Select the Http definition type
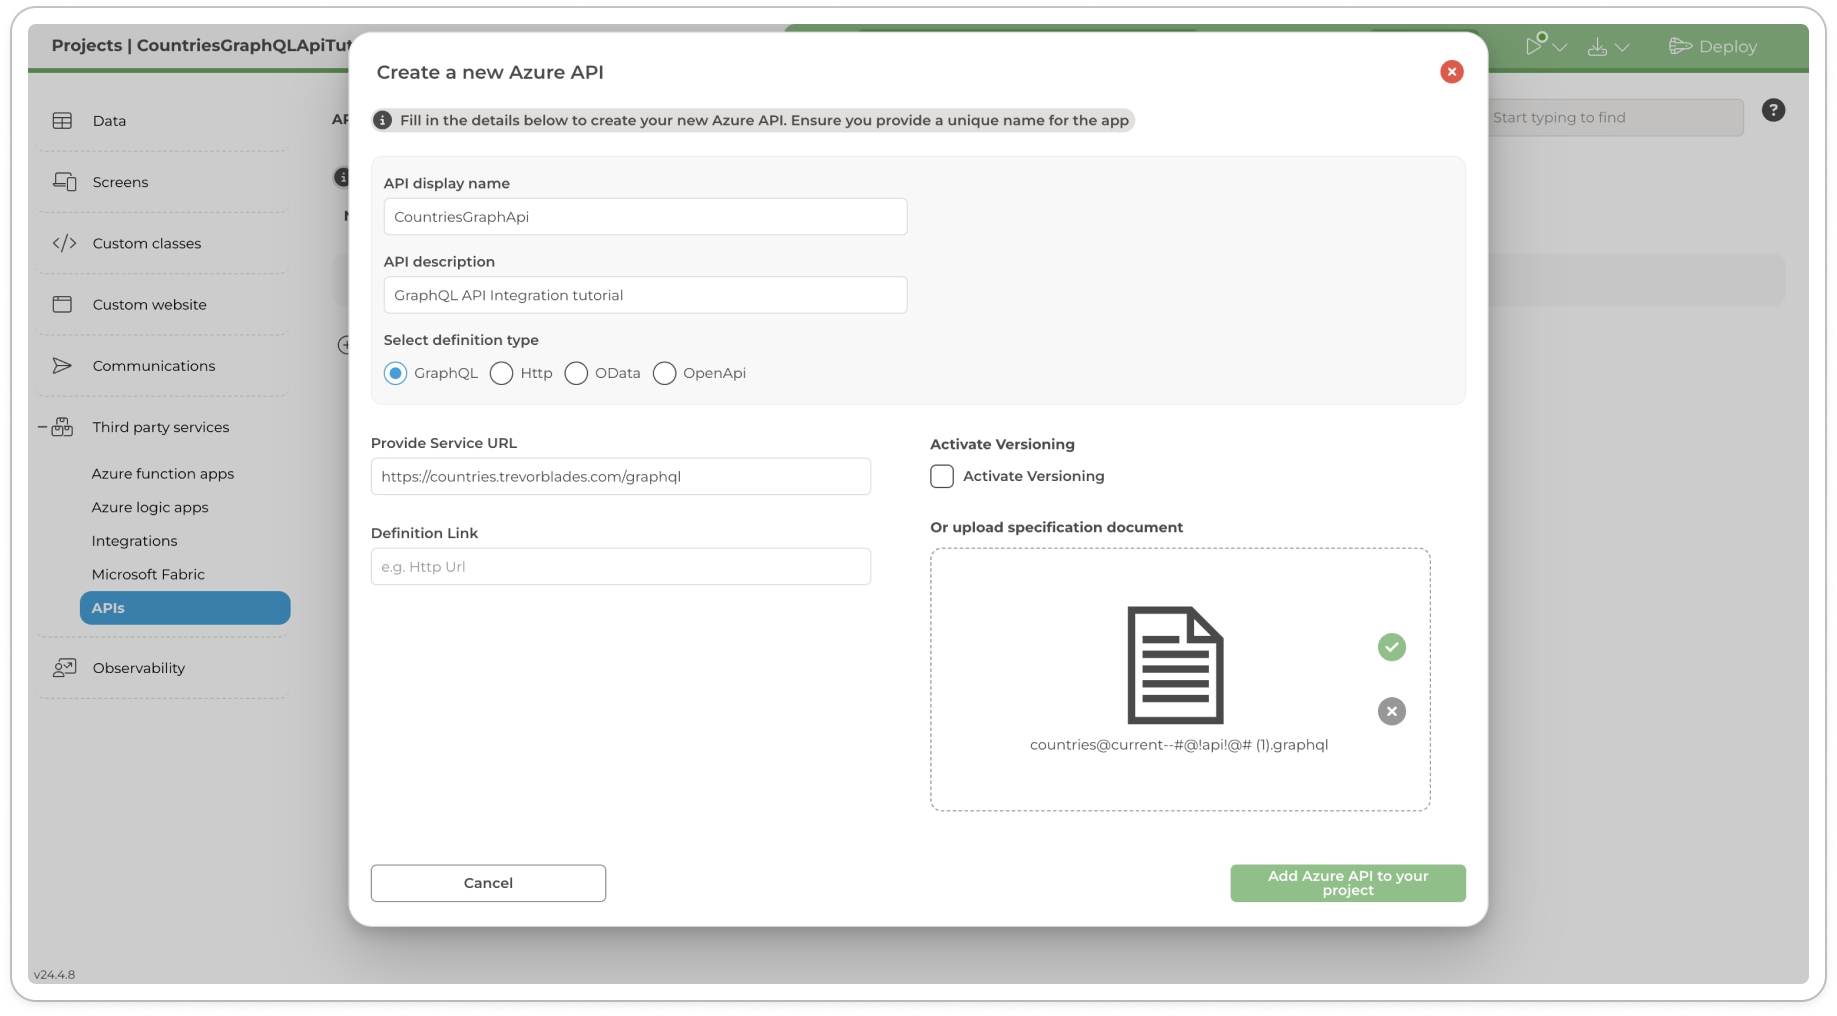1837x1016 pixels. coord(502,373)
